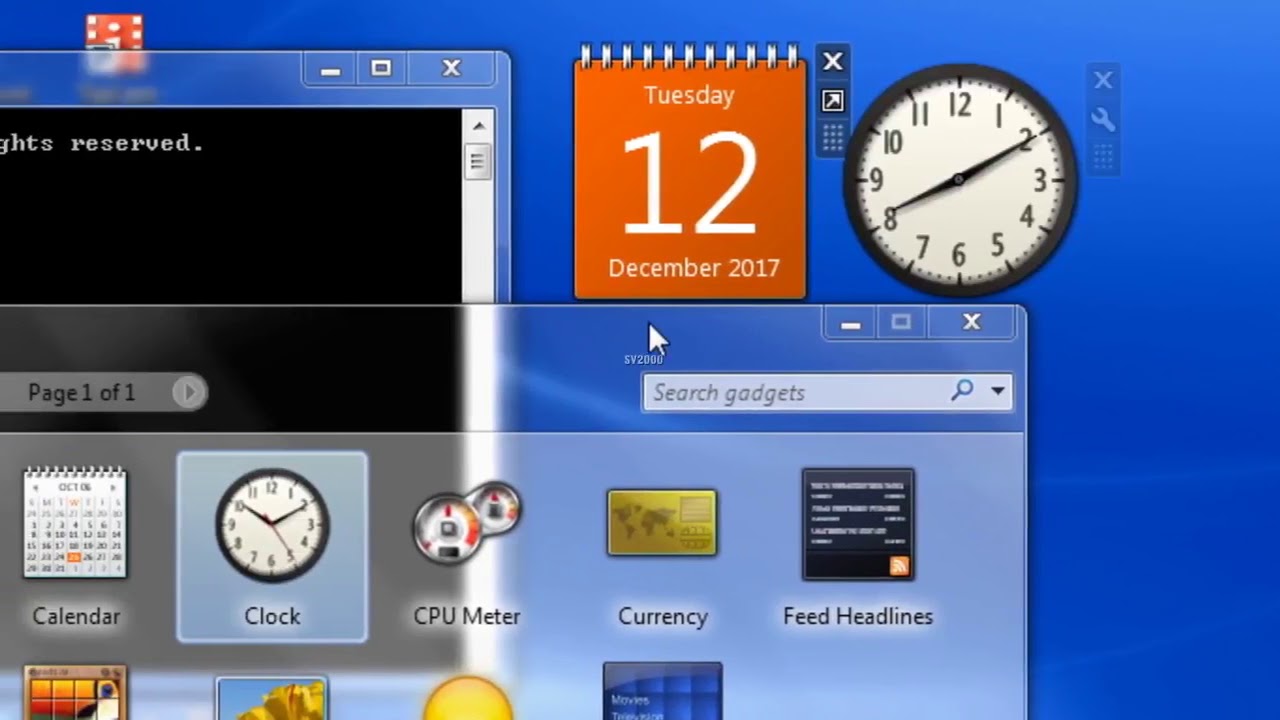Open clock gadget options wrench
Image resolution: width=1280 pixels, height=720 pixels.
[x=1103, y=120]
